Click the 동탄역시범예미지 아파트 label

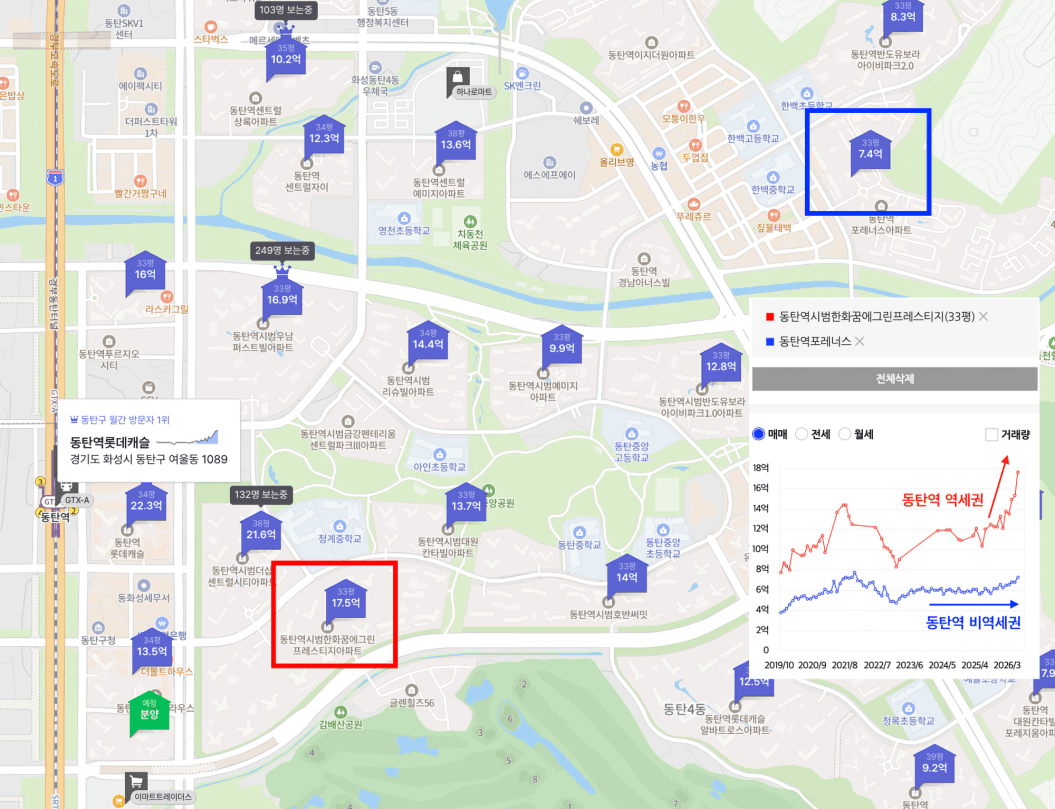(x=543, y=391)
